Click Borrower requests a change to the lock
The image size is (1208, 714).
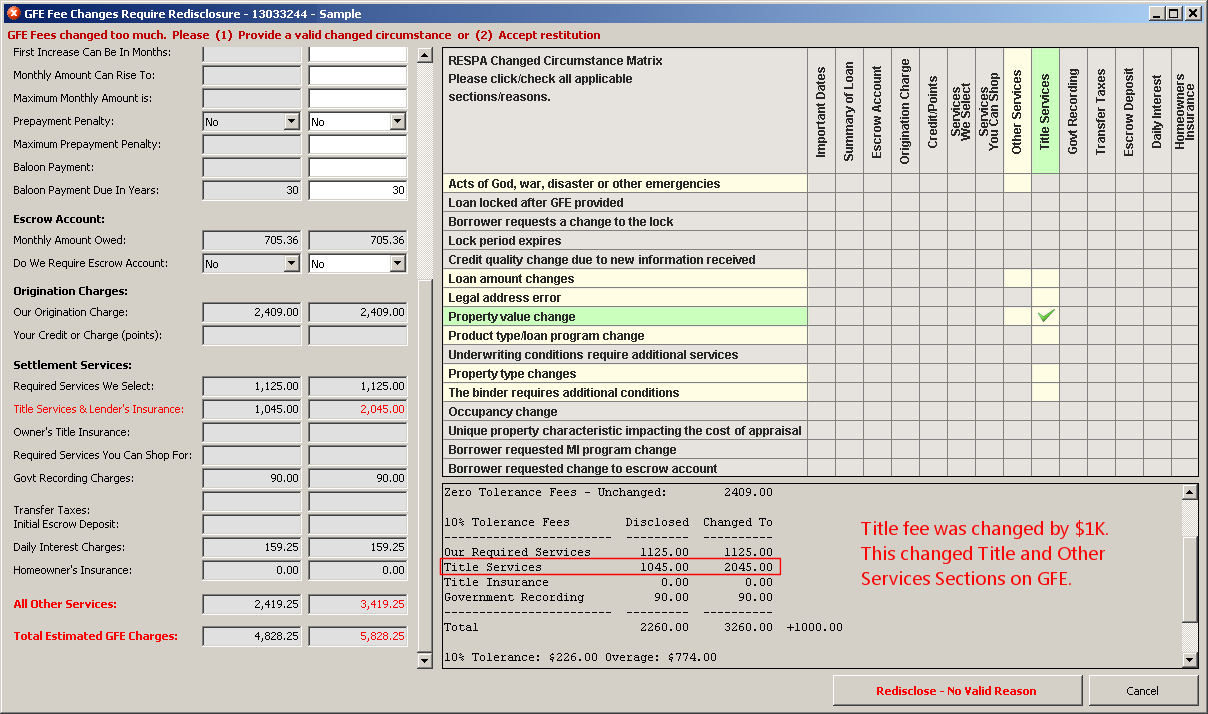pos(625,221)
